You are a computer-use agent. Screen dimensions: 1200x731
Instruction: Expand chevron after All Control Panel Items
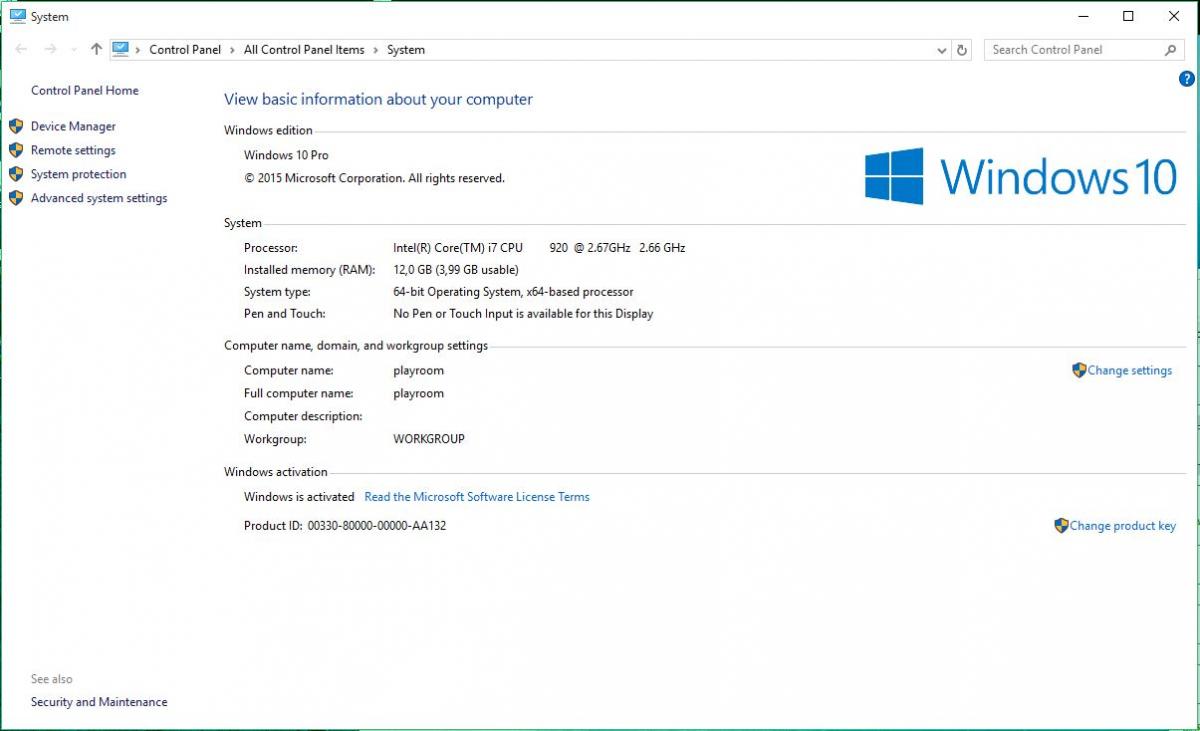click(x=376, y=50)
